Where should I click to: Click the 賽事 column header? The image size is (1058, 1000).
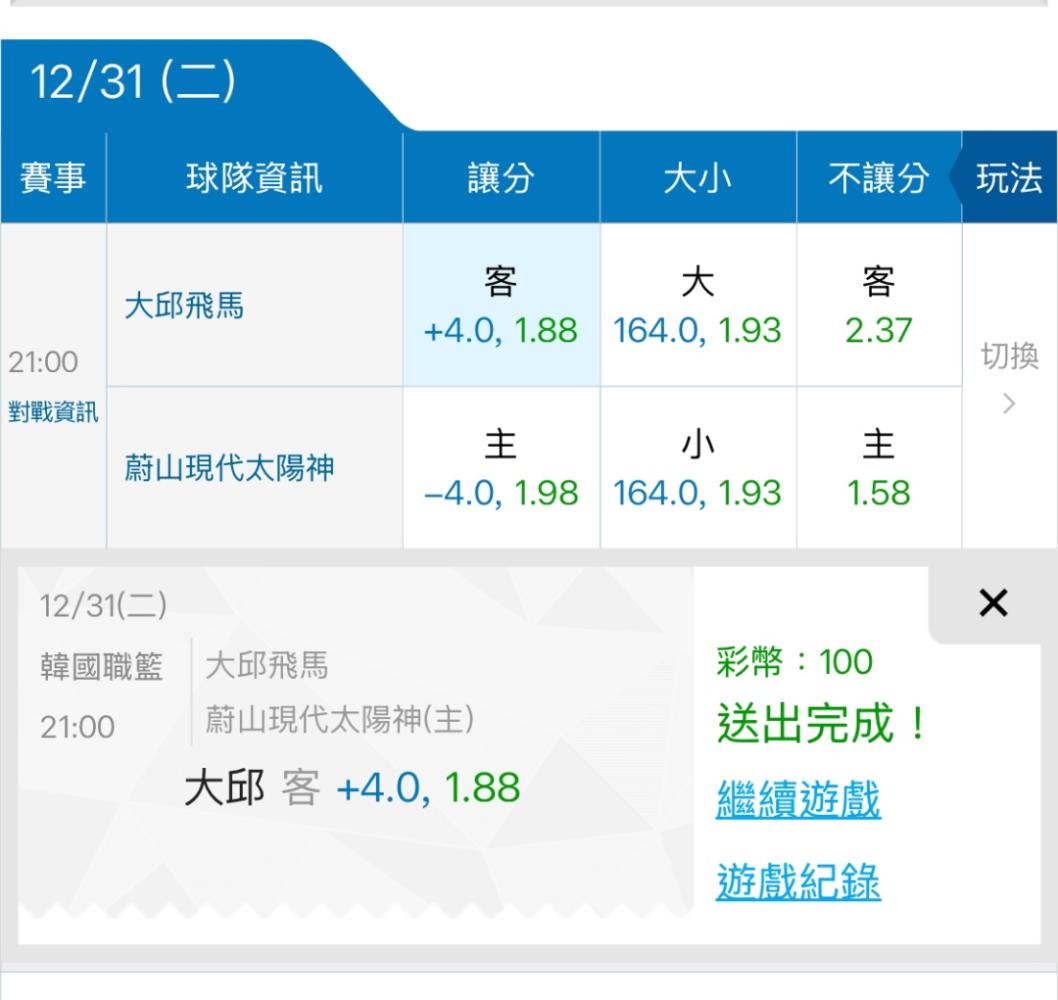click(53, 177)
